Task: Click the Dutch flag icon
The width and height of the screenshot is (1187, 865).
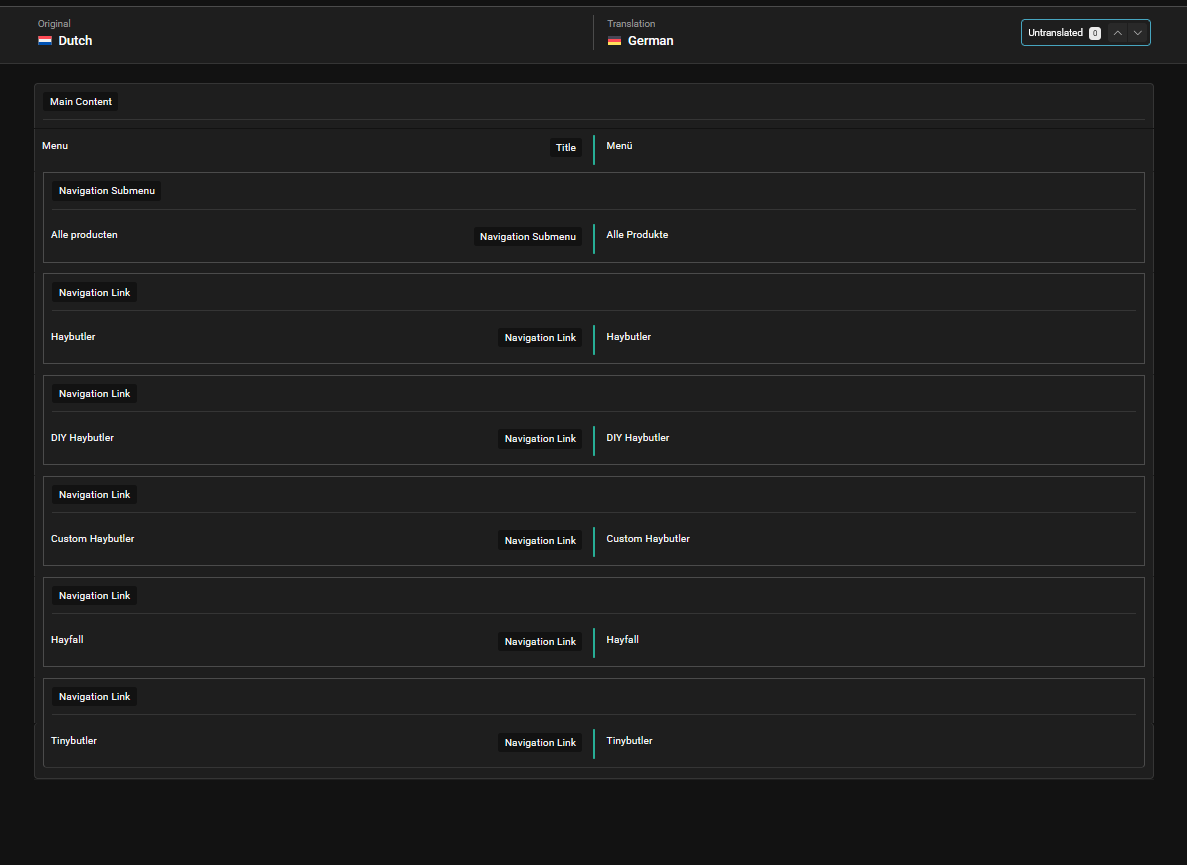Action: [45, 41]
